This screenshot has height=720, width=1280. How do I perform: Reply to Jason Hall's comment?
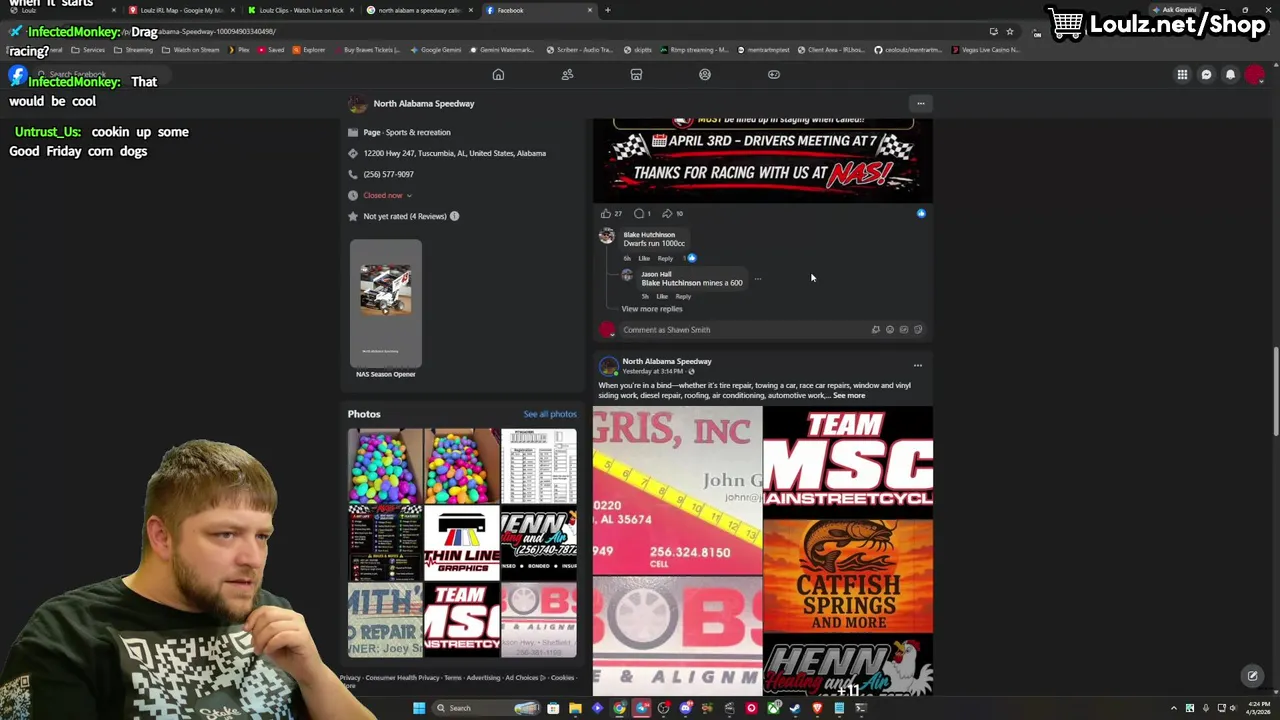point(683,296)
